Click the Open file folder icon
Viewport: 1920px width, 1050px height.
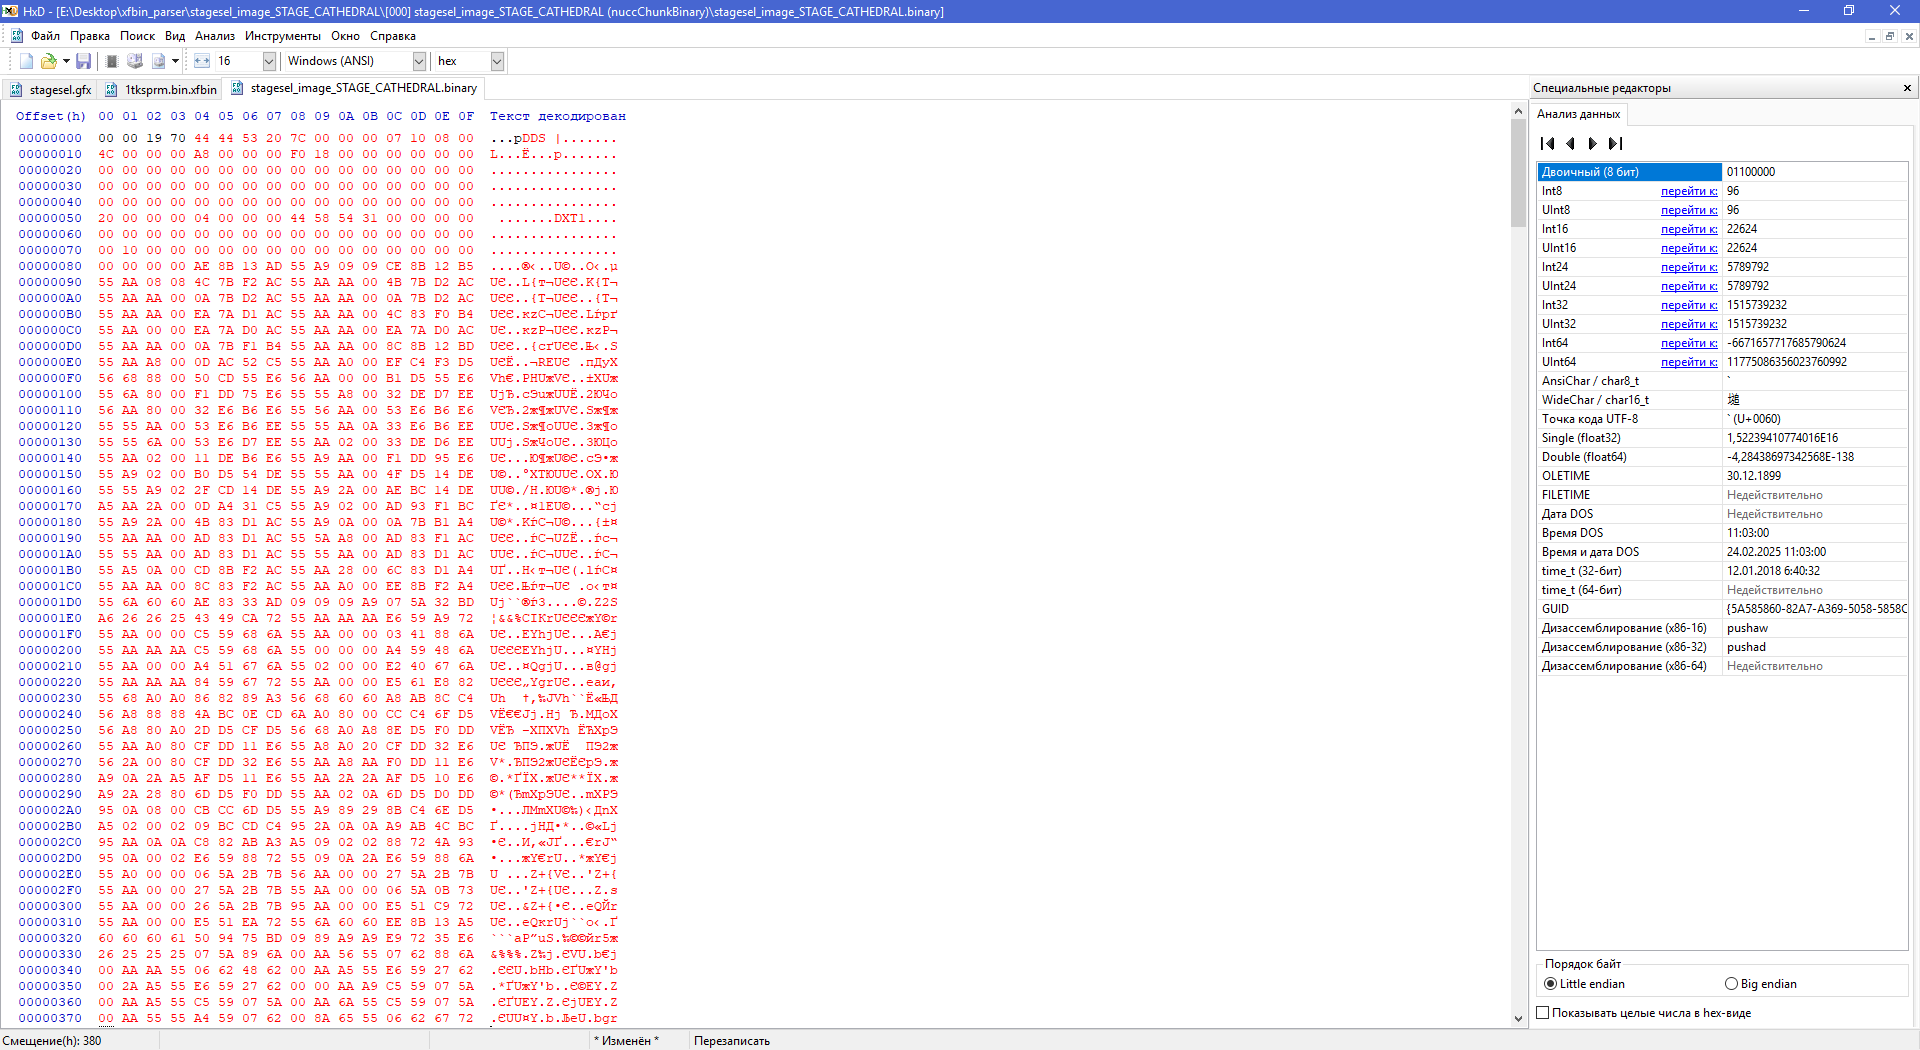pos(48,61)
